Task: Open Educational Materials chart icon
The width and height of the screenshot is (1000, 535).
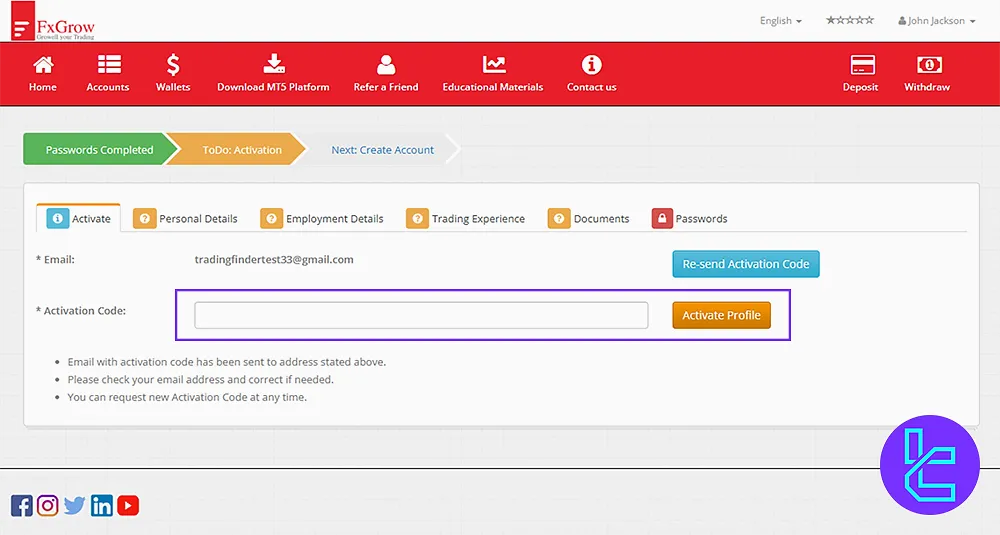Action: click(494, 64)
